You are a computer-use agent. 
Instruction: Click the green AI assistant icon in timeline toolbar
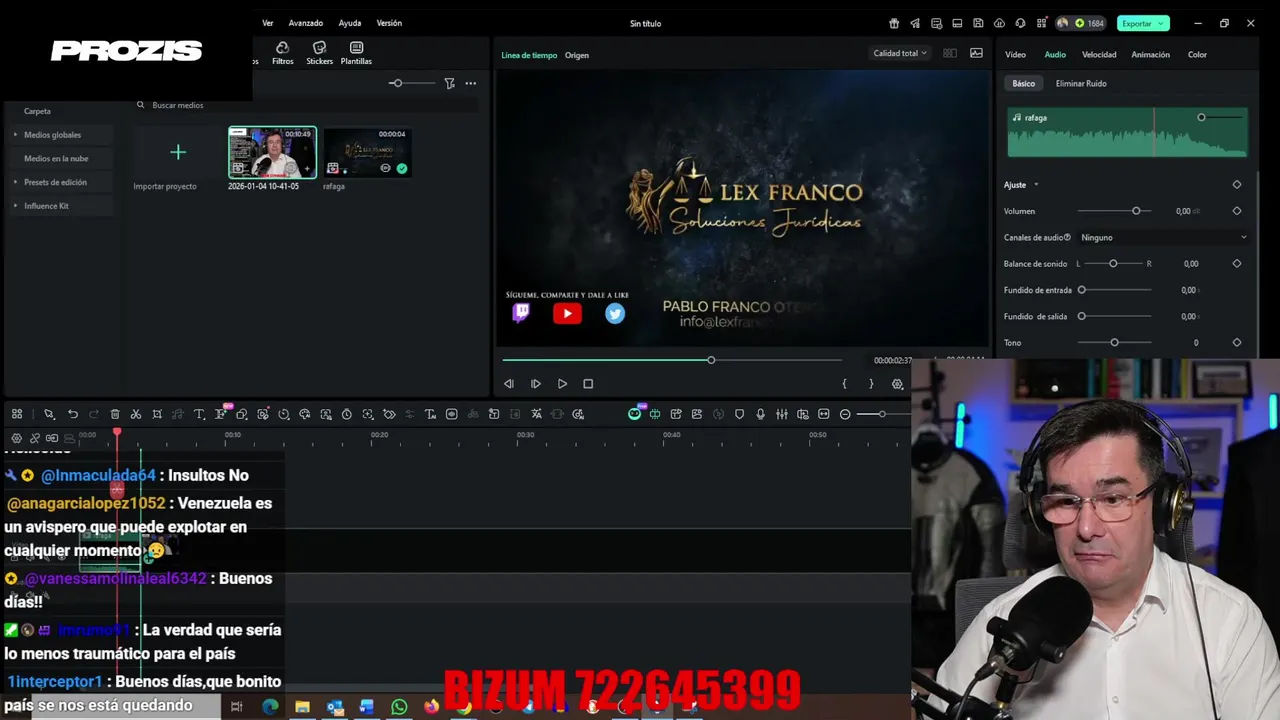[634, 414]
